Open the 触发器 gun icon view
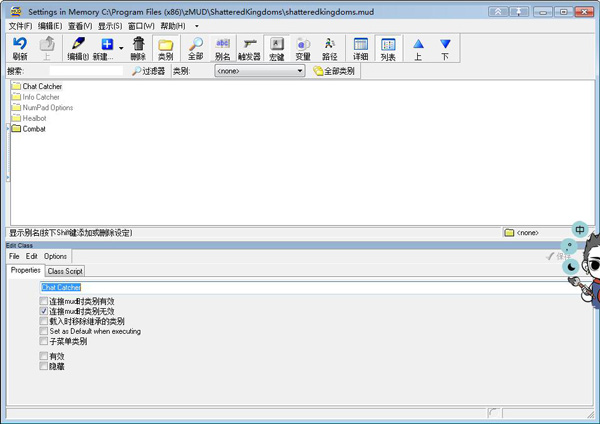 click(x=249, y=49)
